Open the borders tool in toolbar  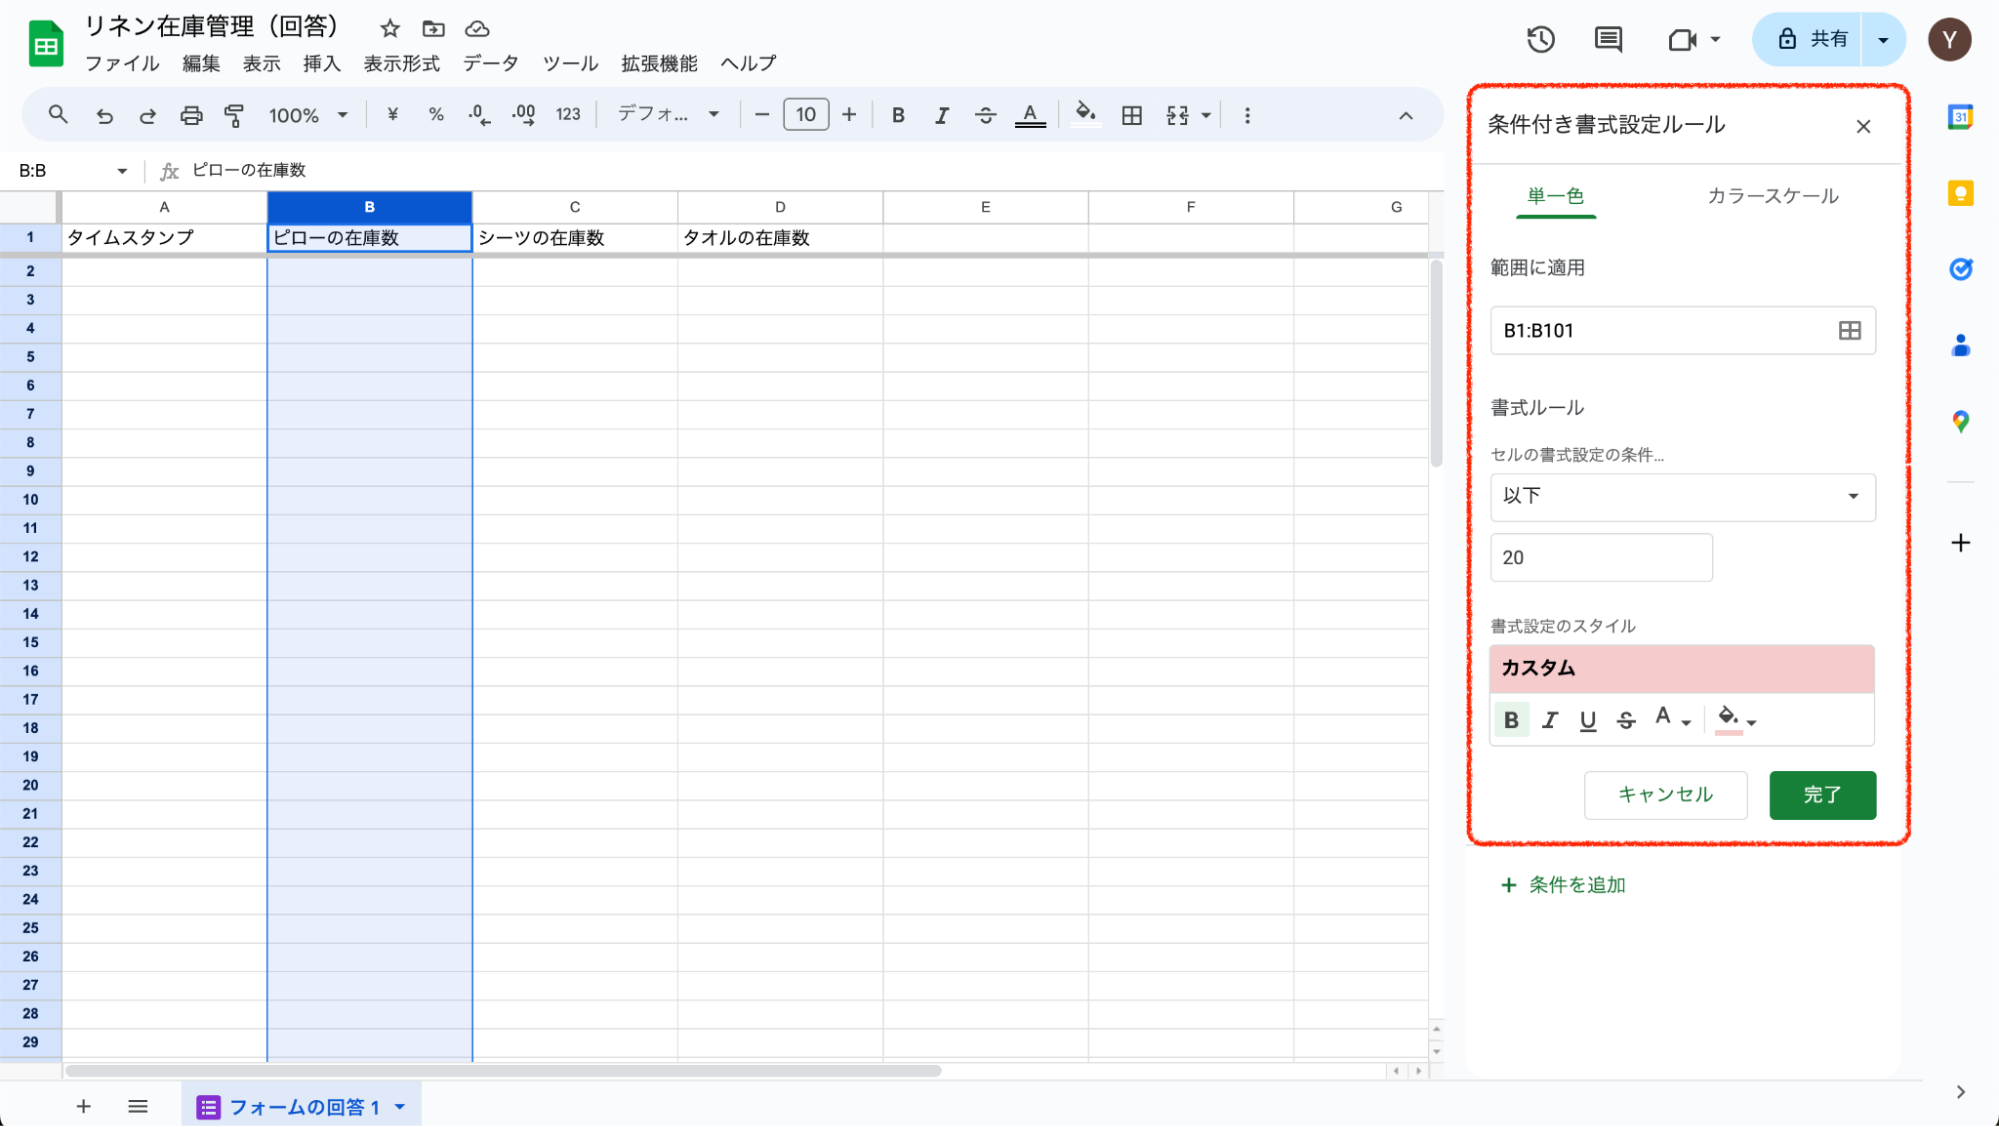click(x=1131, y=115)
